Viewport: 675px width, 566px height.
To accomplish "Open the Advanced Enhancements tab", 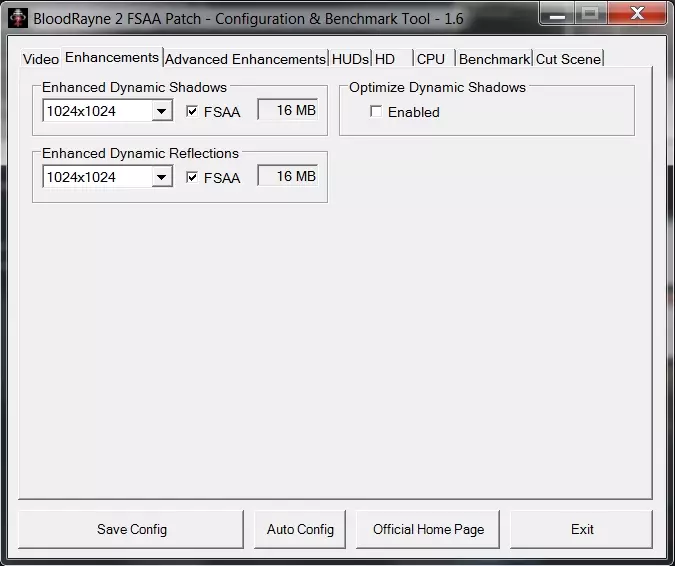I will point(245,59).
